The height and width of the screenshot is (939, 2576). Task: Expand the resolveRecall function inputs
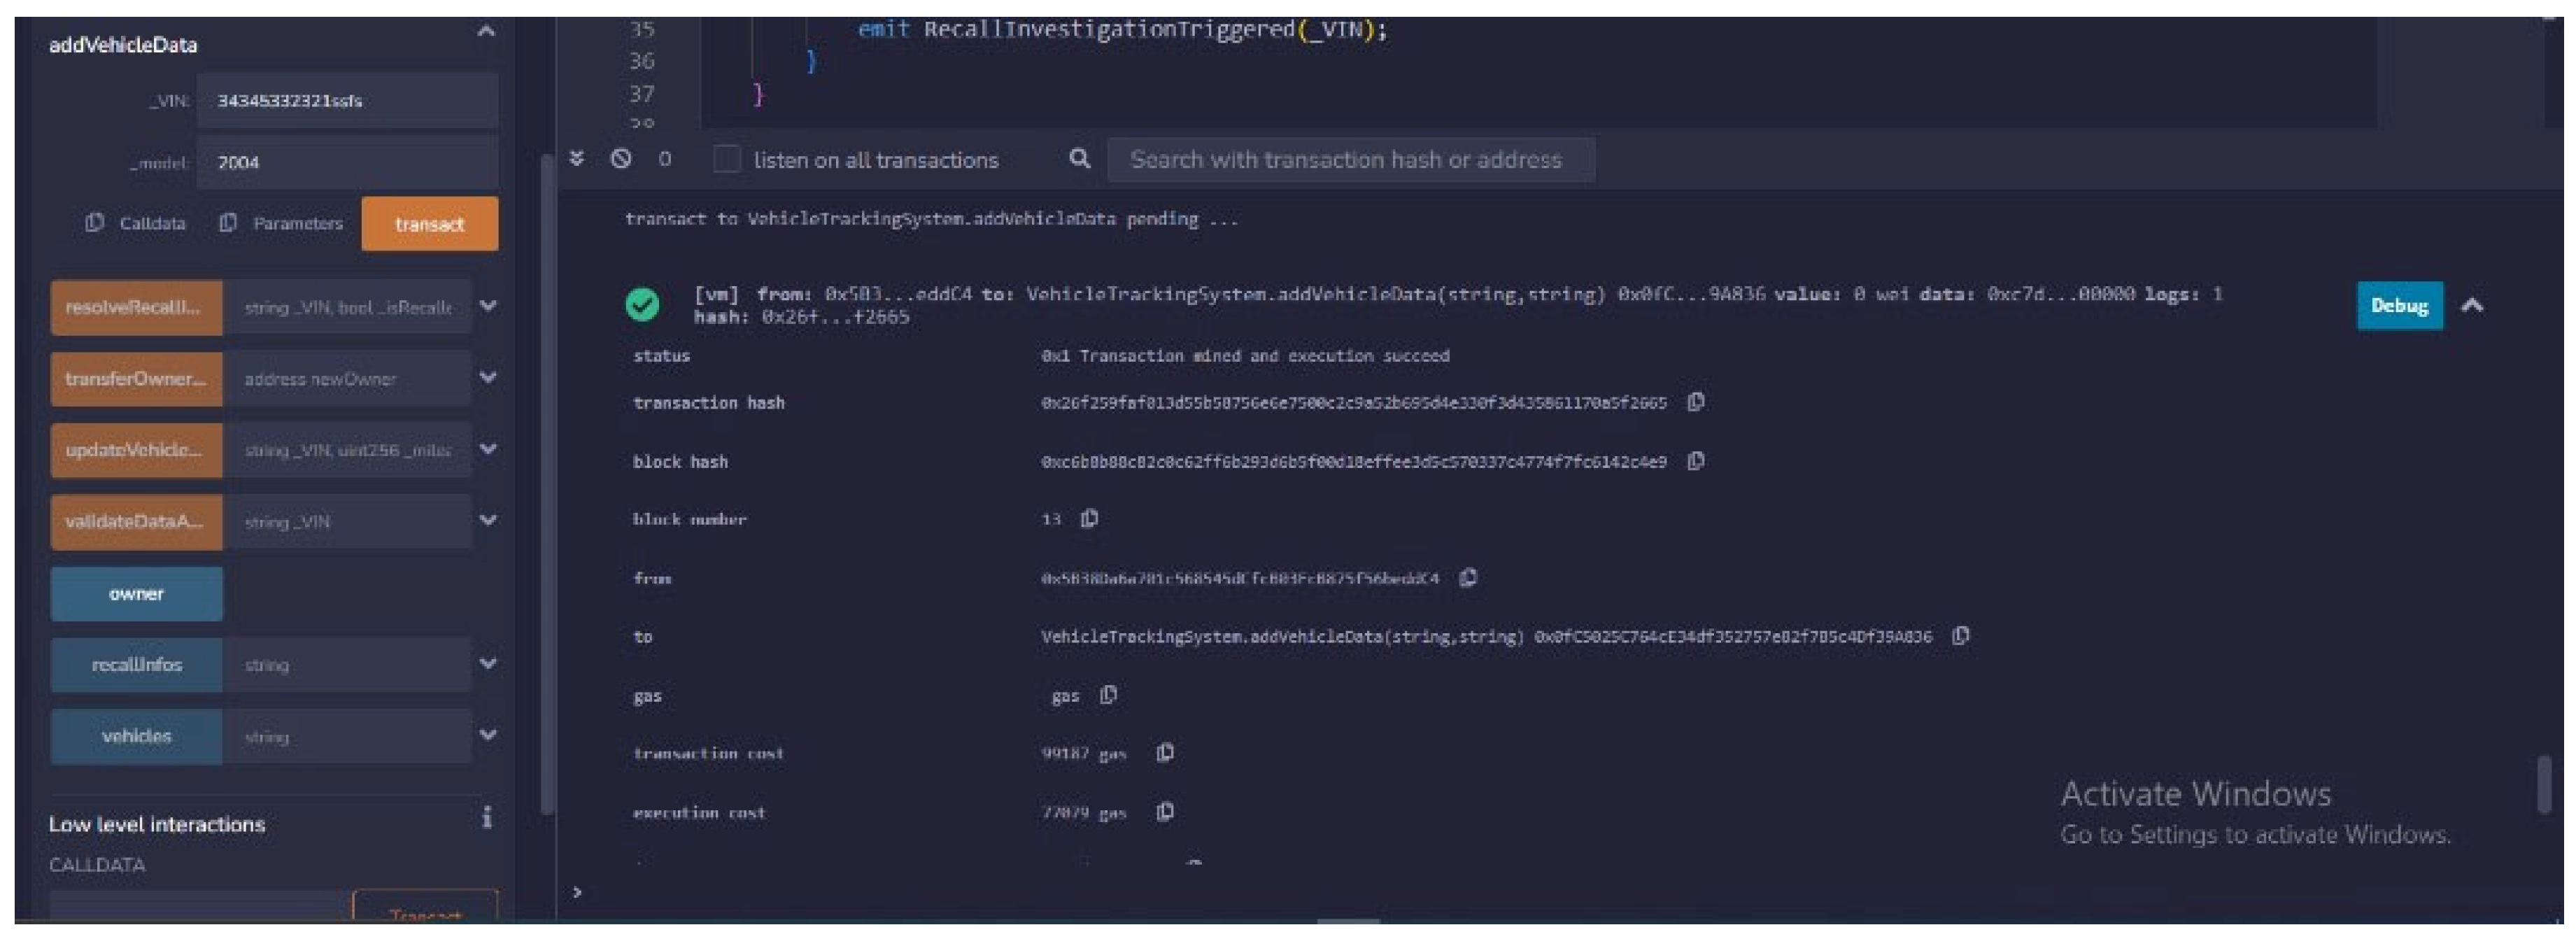point(488,306)
